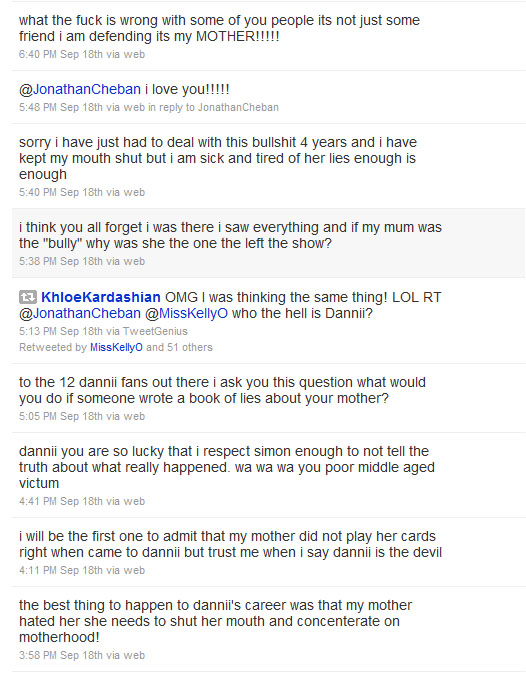Open @JonathanCheban link in the love-you tweet
The image size is (526, 677).
click(80, 89)
